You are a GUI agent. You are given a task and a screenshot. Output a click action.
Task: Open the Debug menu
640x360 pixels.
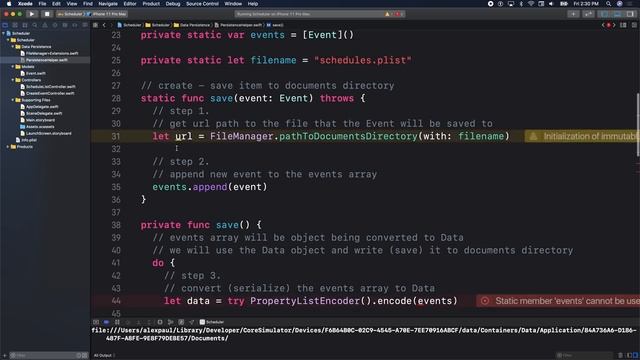(173, 4)
